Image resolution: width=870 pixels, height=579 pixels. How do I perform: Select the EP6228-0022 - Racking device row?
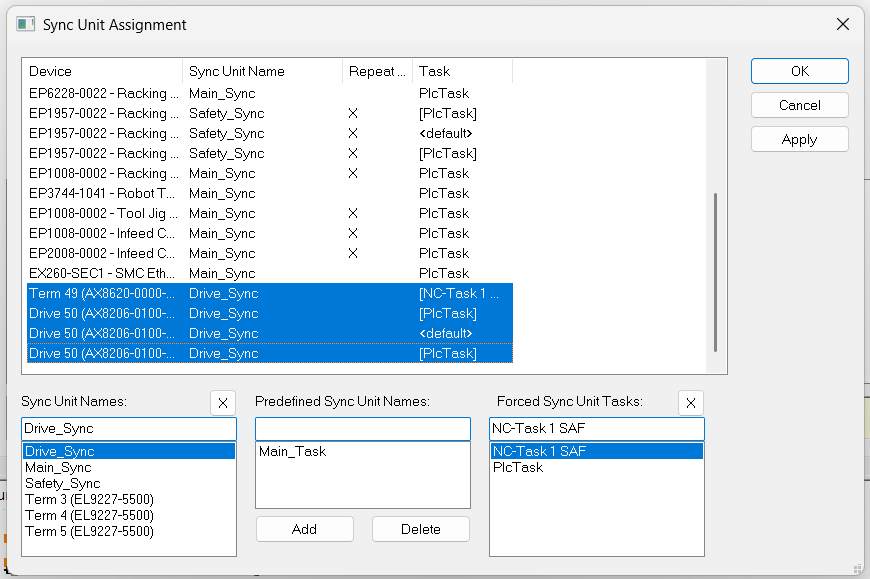pos(270,93)
